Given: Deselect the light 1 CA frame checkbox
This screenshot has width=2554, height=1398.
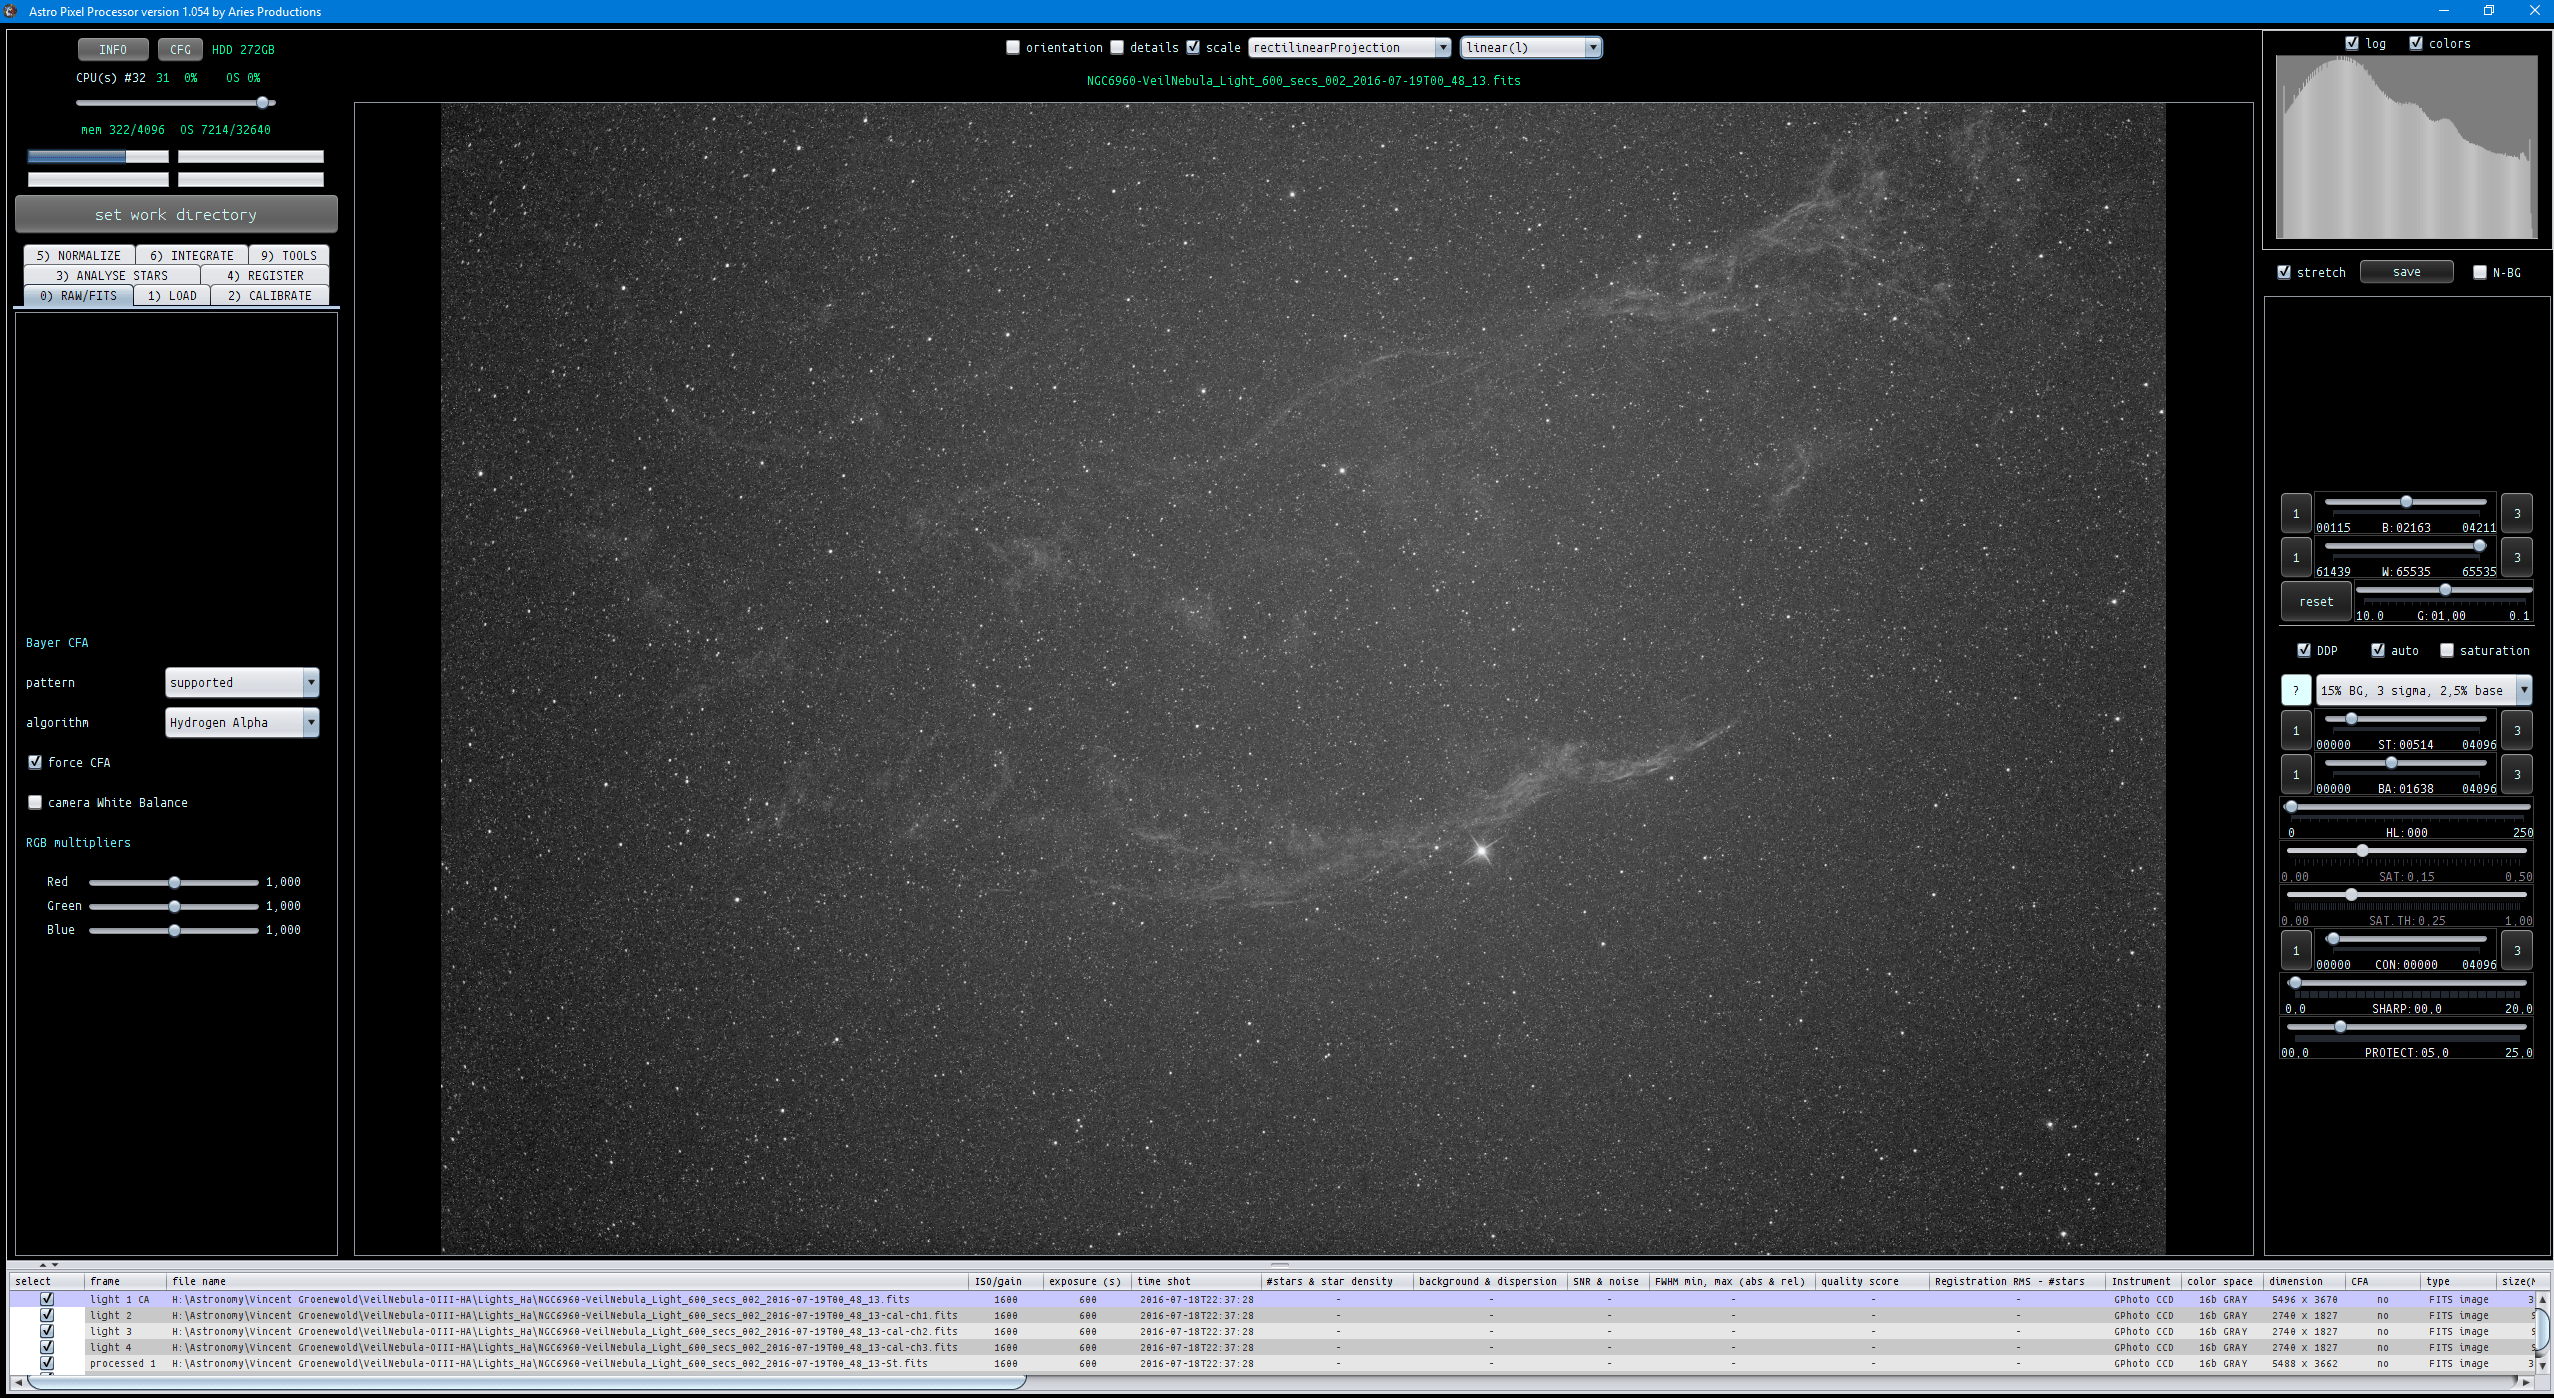Looking at the screenshot, I should click(46, 1299).
